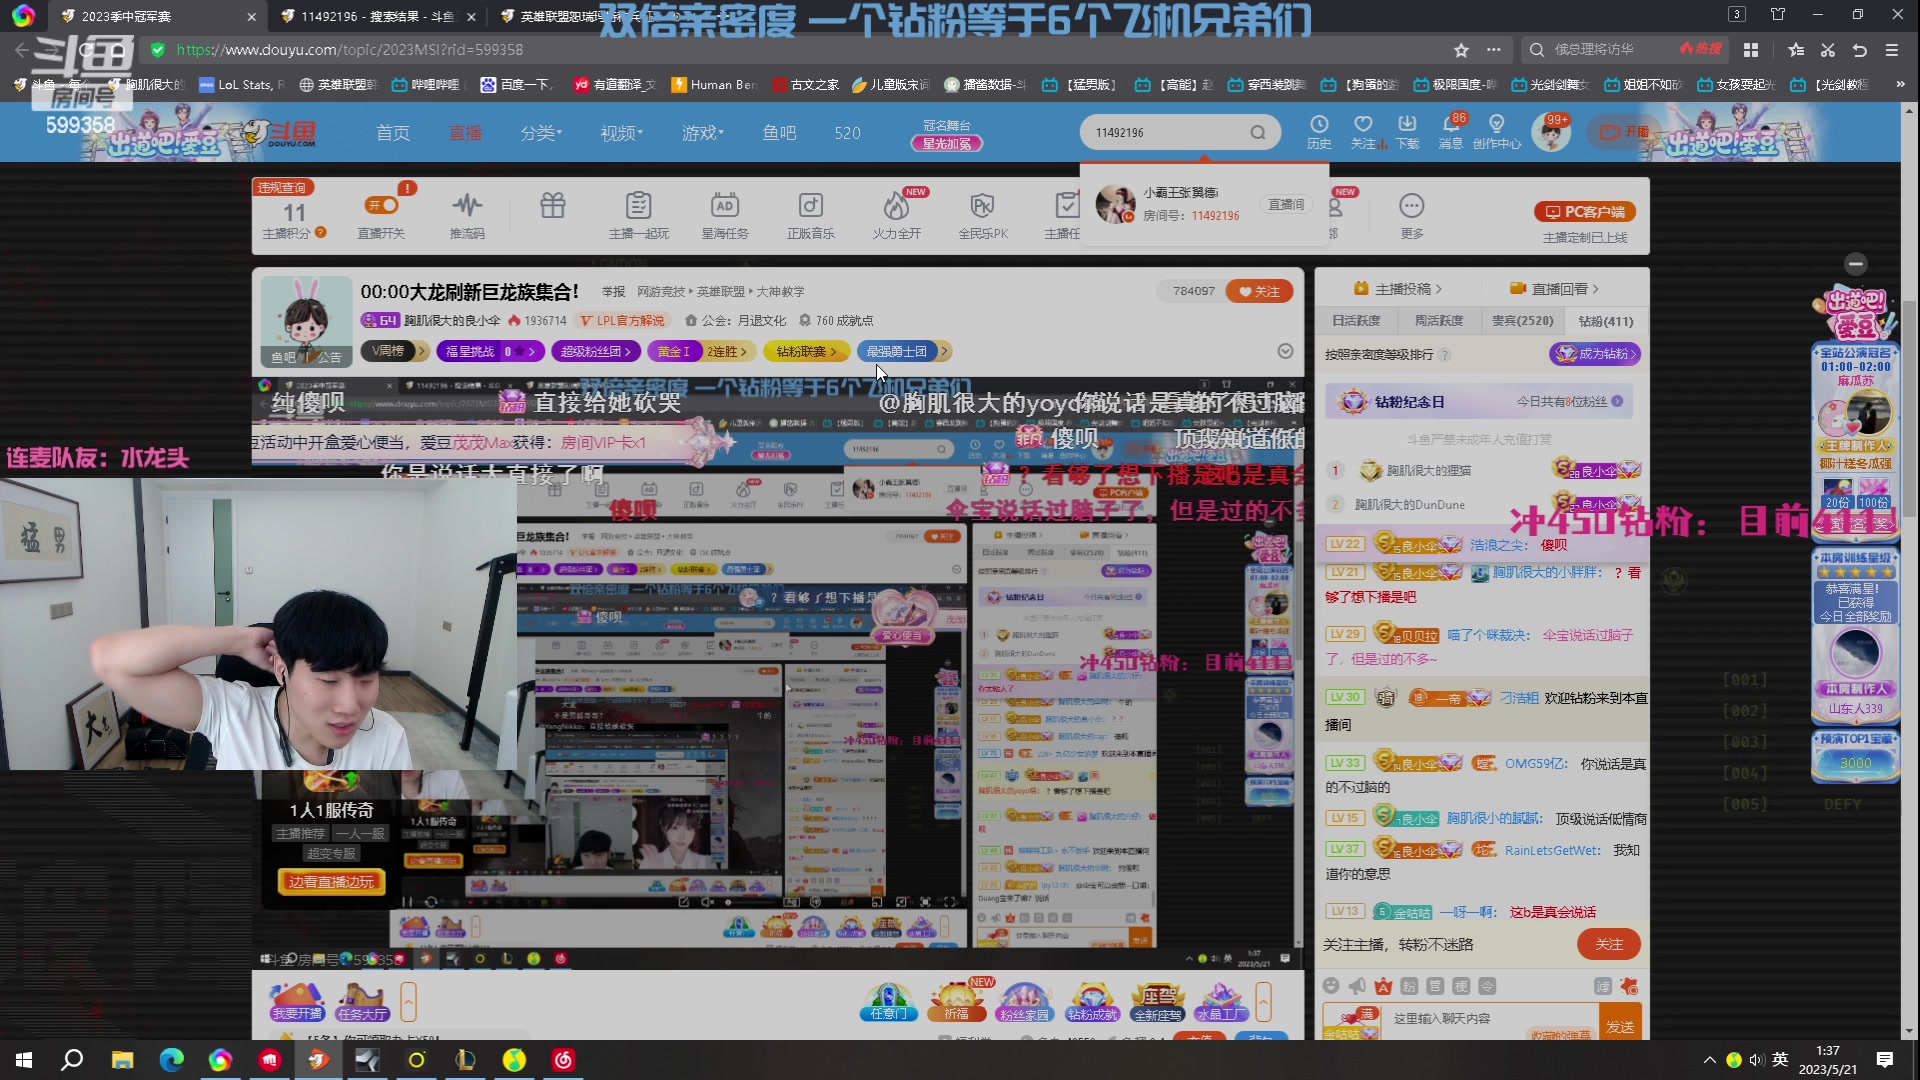Switch to the 钻粉(411) tab
Viewport: 1920px width, 1080px height.
click(x=1605, y=321)
